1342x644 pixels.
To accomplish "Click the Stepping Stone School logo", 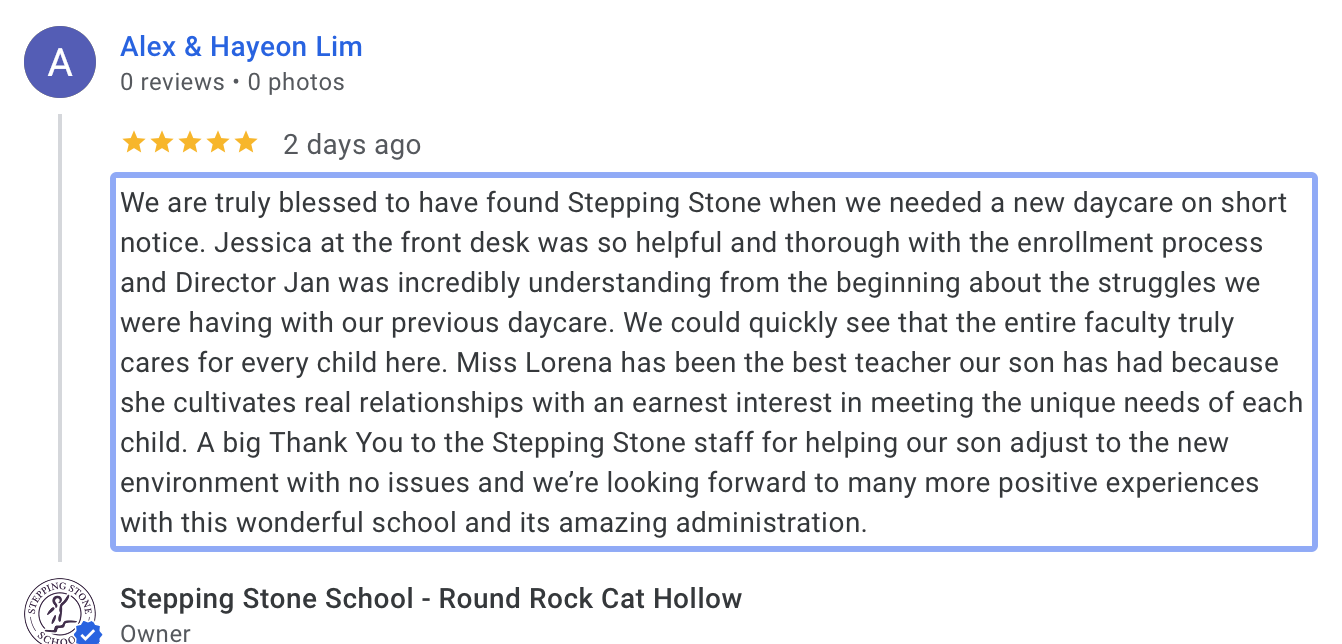I will 60,610.
